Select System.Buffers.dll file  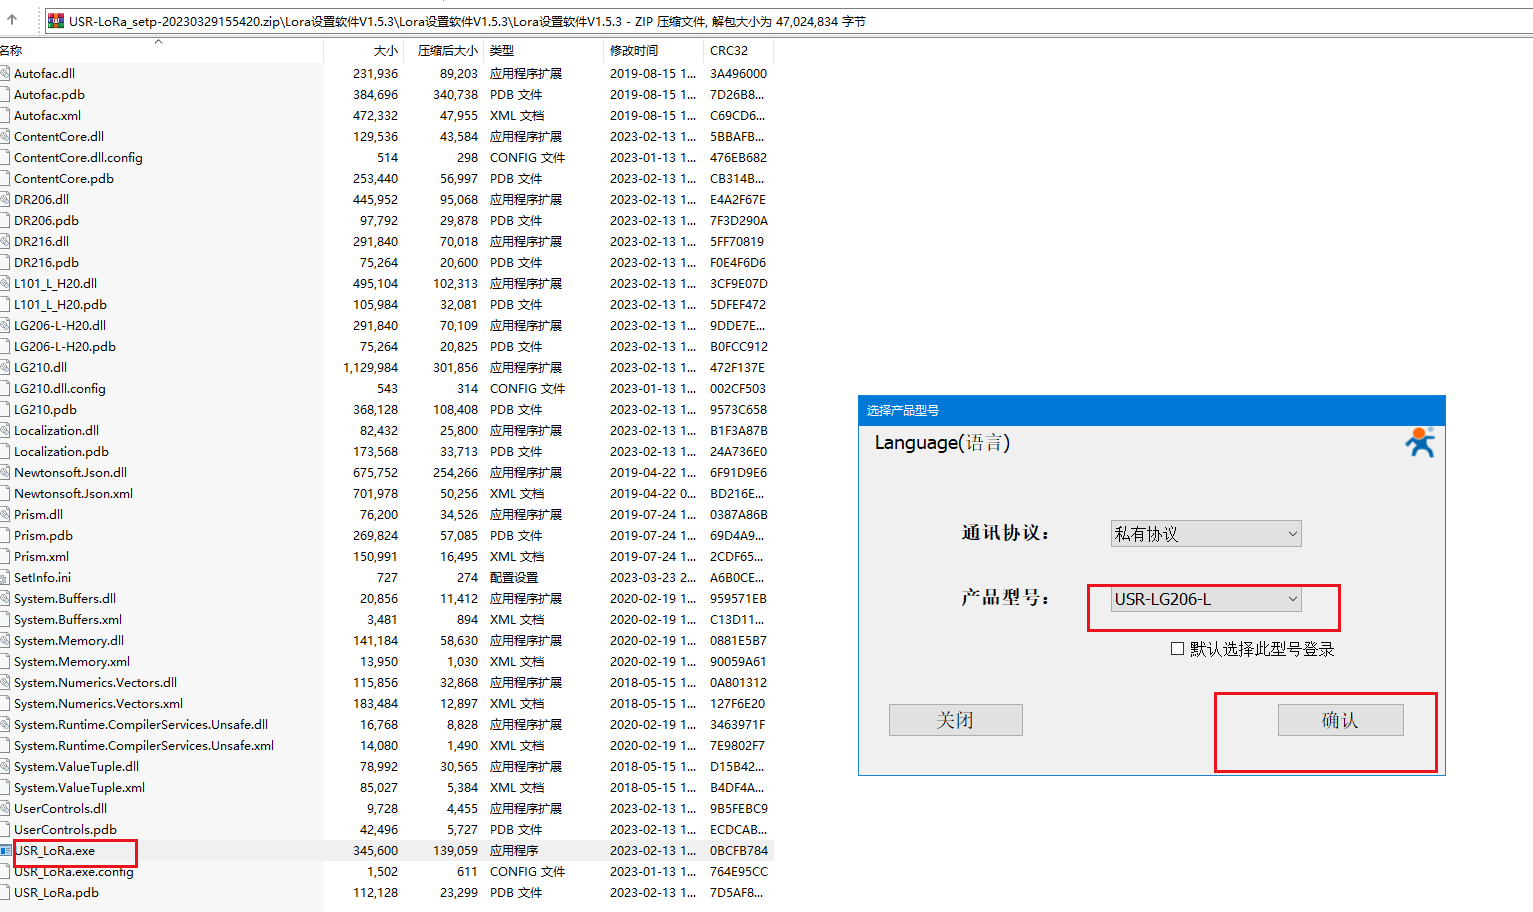click(x=65, y=599)
